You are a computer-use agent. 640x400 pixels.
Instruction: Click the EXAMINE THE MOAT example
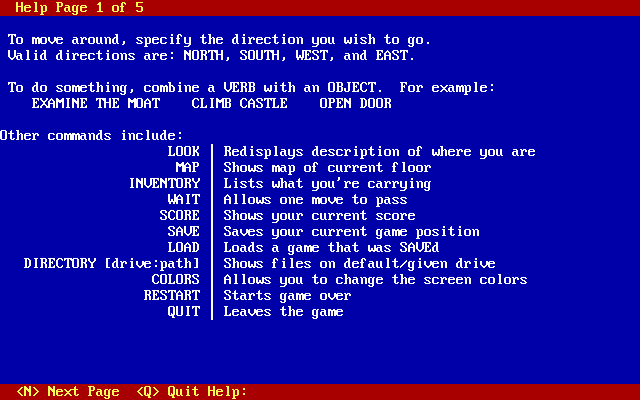pyautogui.click(x=96, y=103)
